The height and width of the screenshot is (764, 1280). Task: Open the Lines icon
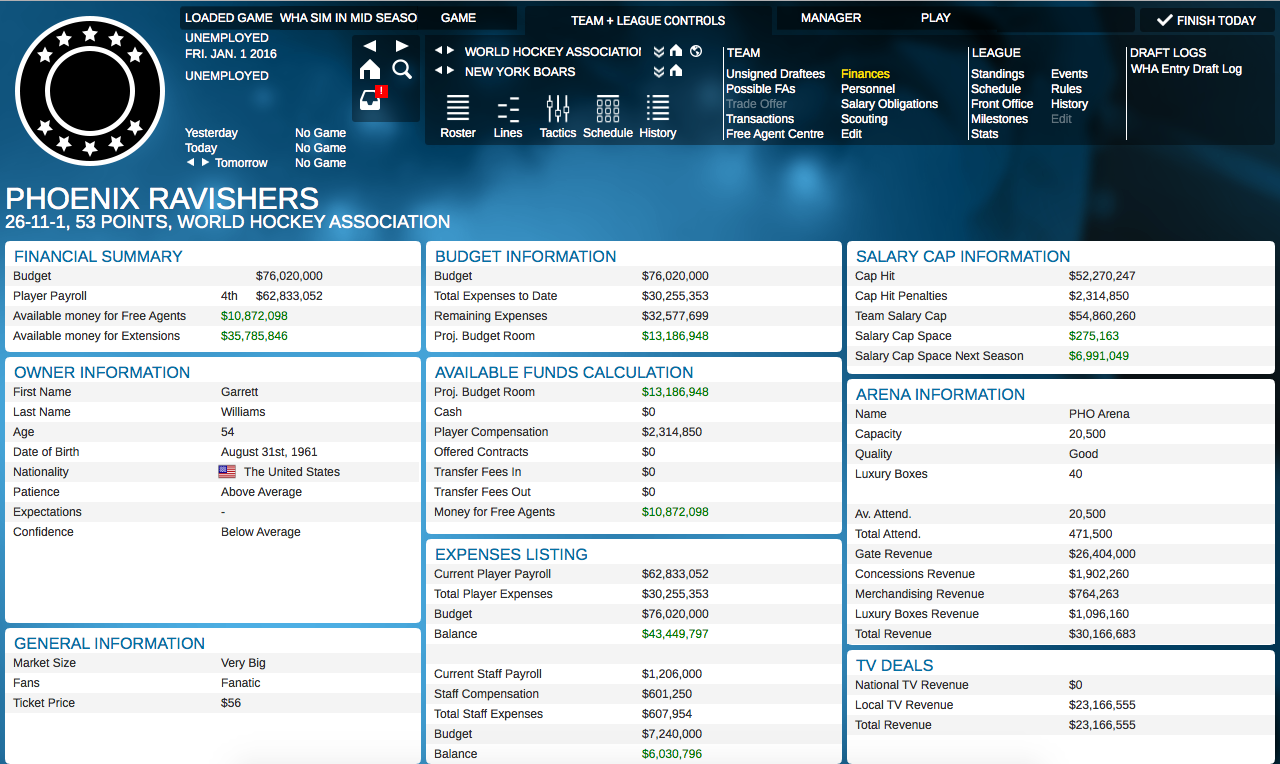[x=508, y=116]
